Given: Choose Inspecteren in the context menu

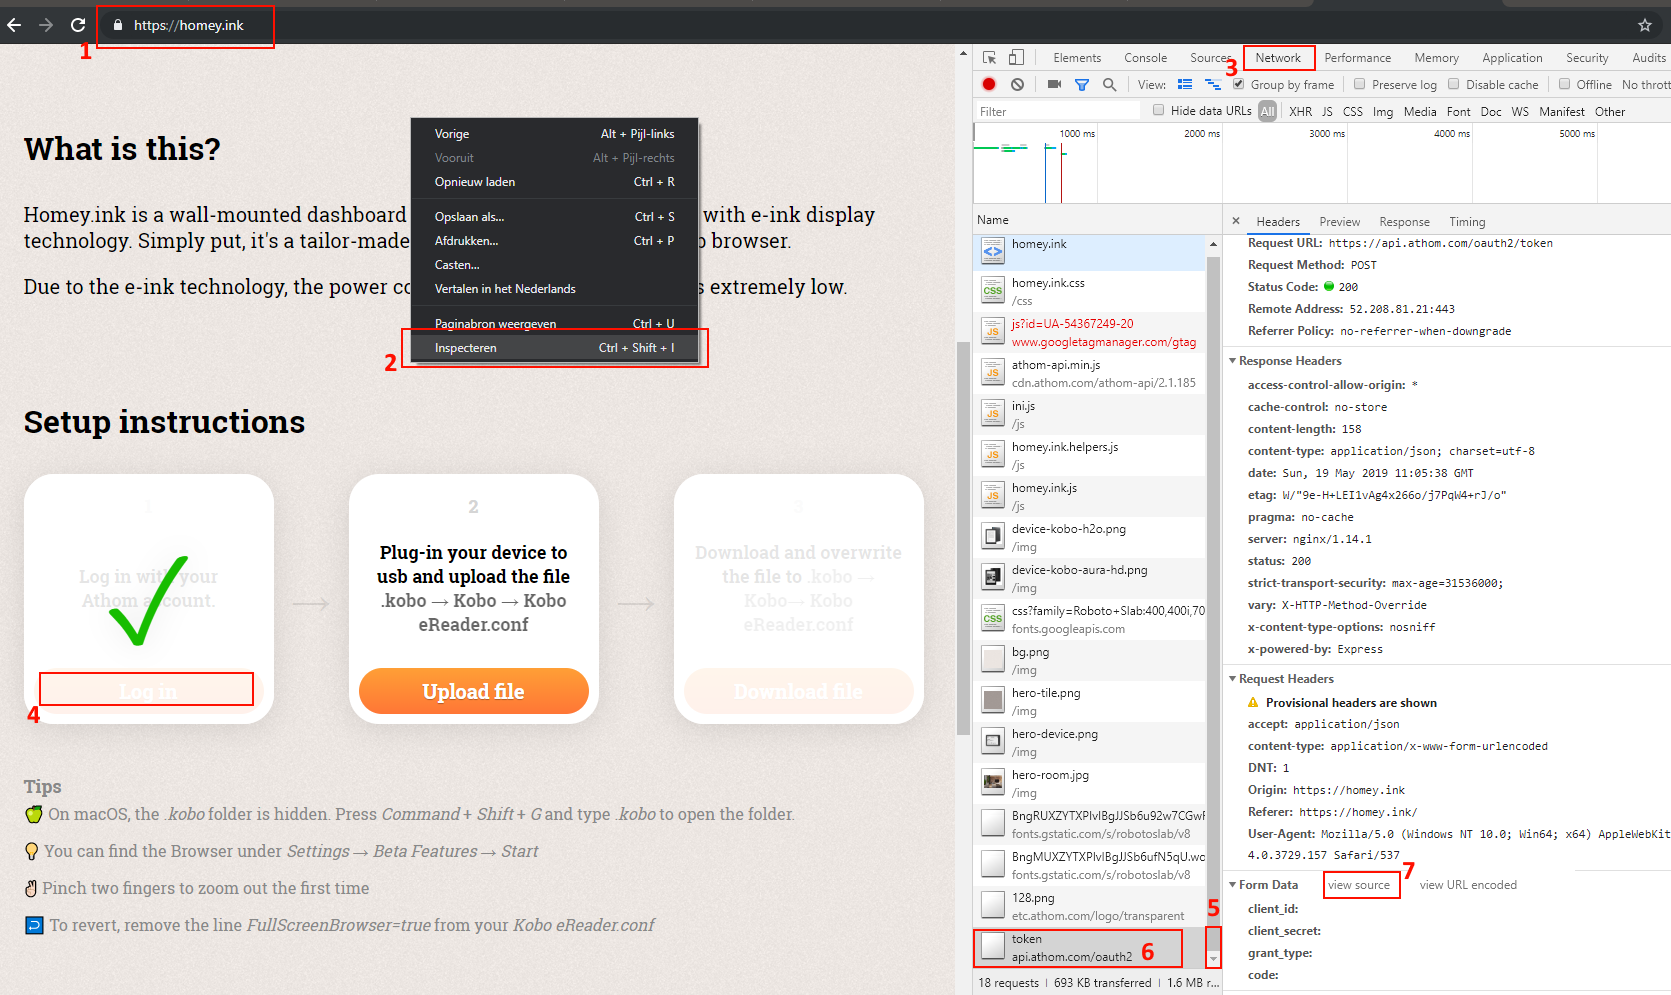Looking at the screenshot, I should tap(555, 348).
